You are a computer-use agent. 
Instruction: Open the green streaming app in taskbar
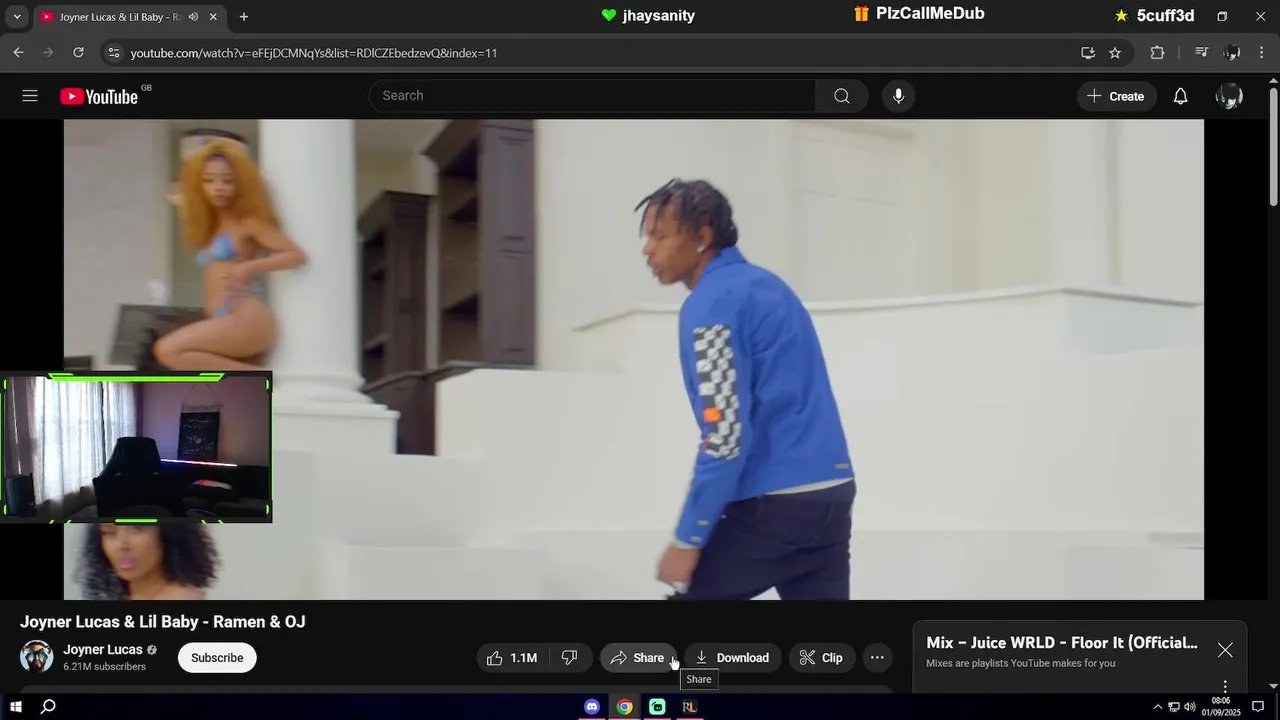[x=657, y=707]
